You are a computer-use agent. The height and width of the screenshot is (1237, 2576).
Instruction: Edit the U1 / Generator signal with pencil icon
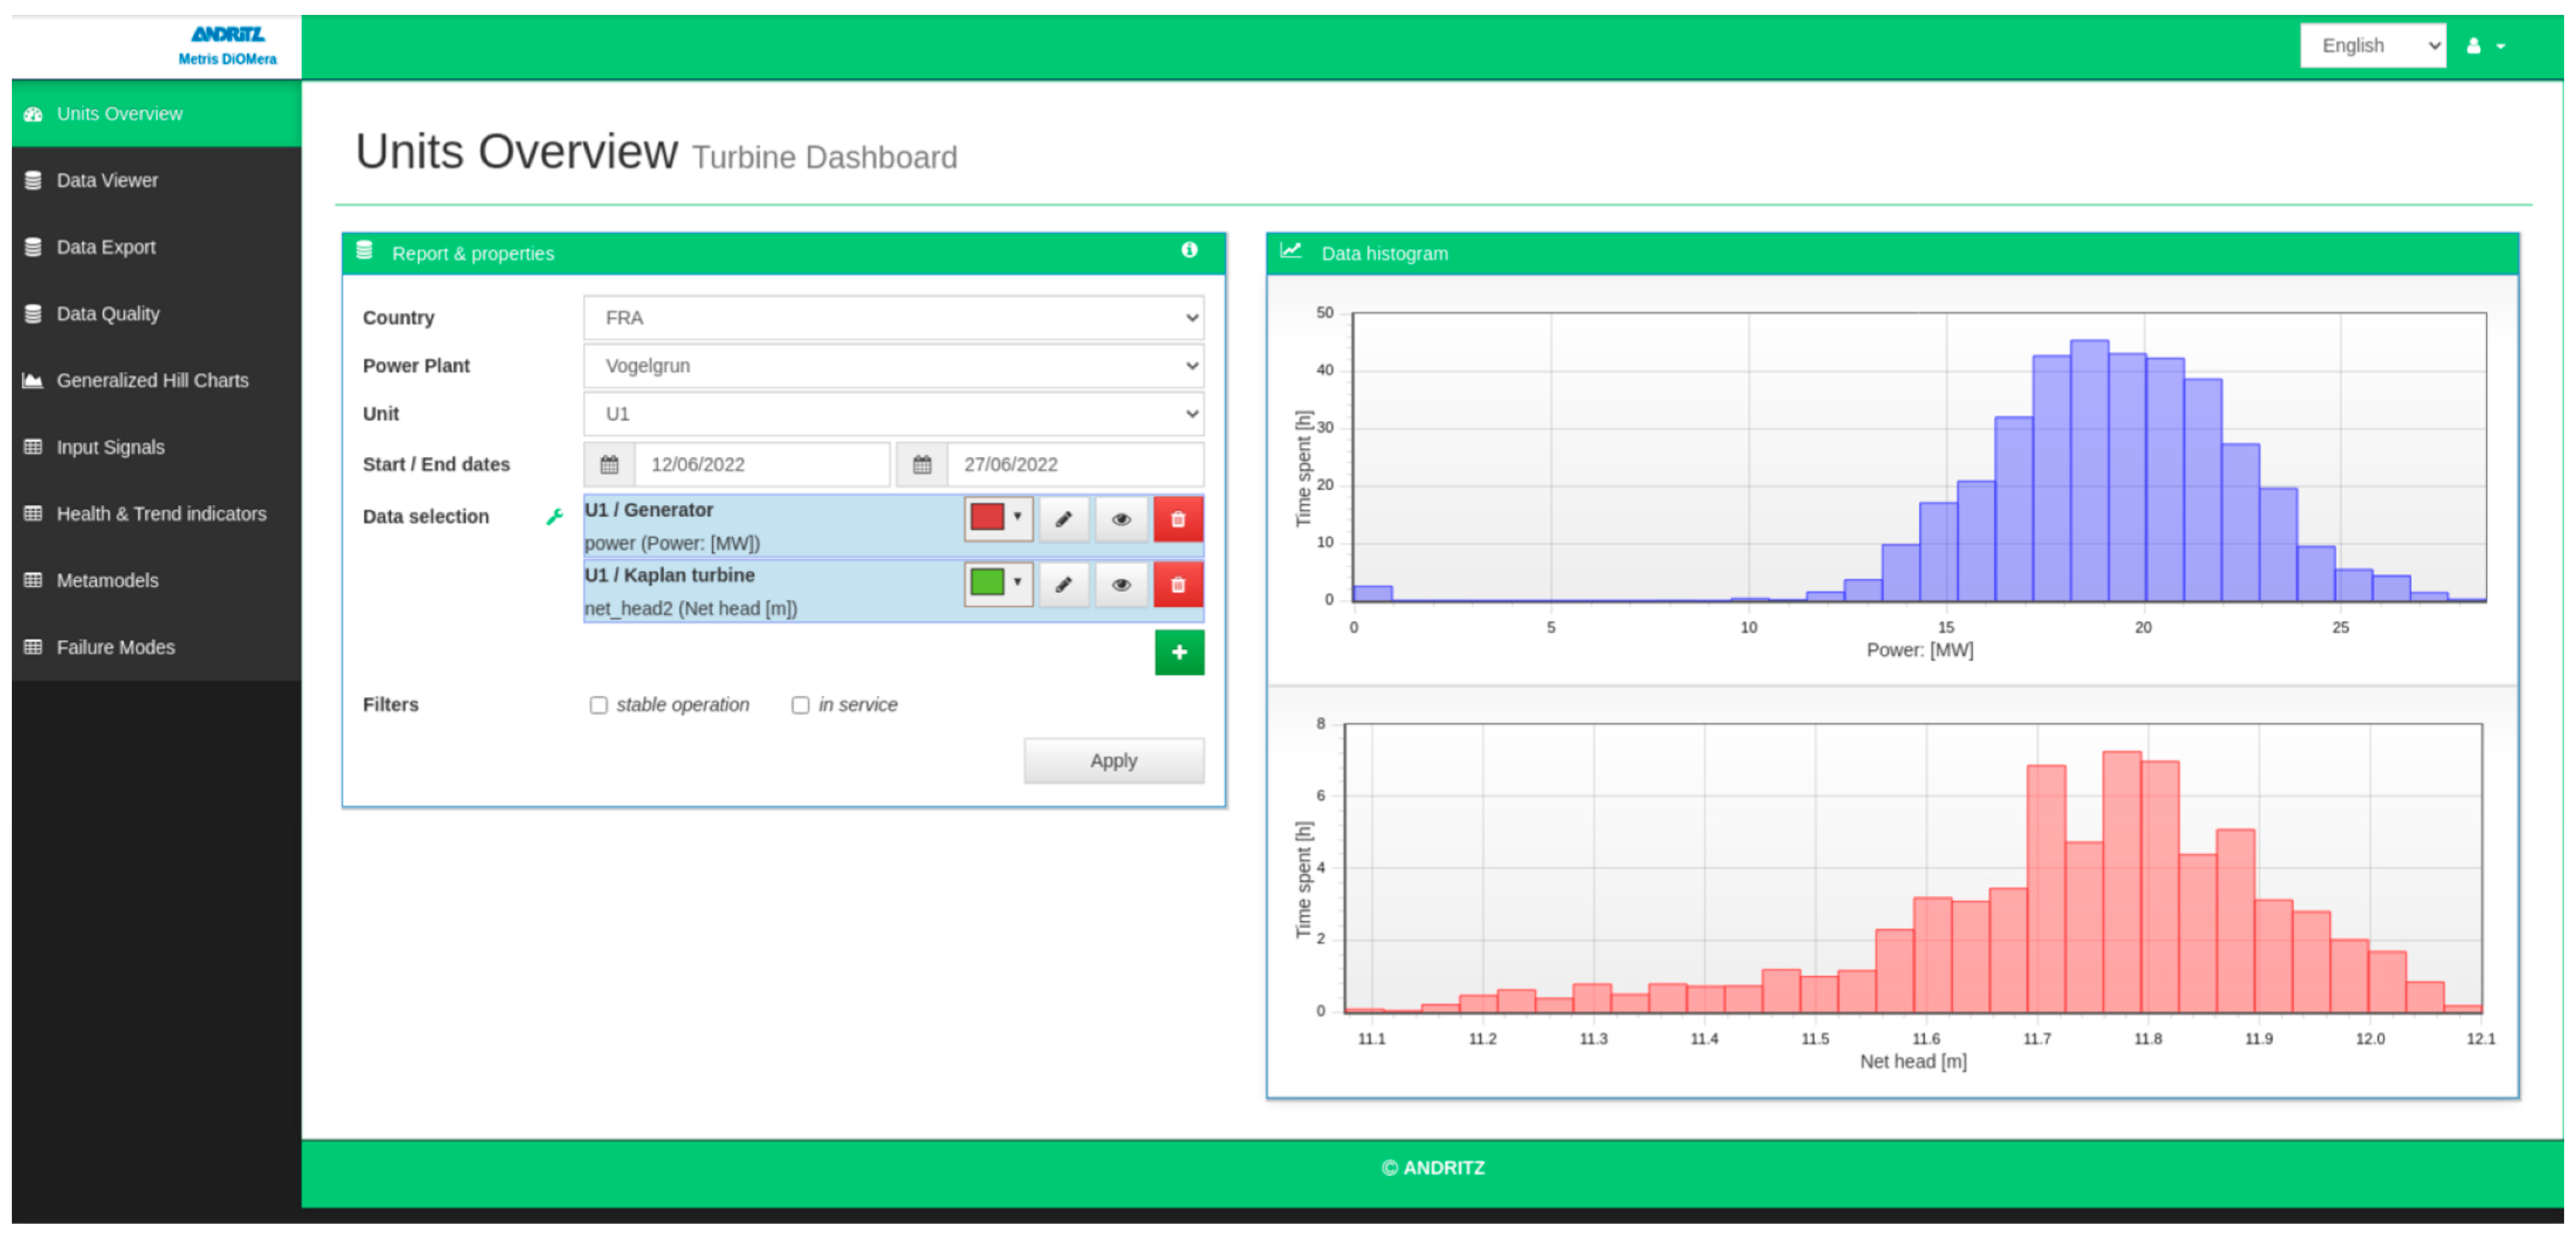pos(1063,519)
